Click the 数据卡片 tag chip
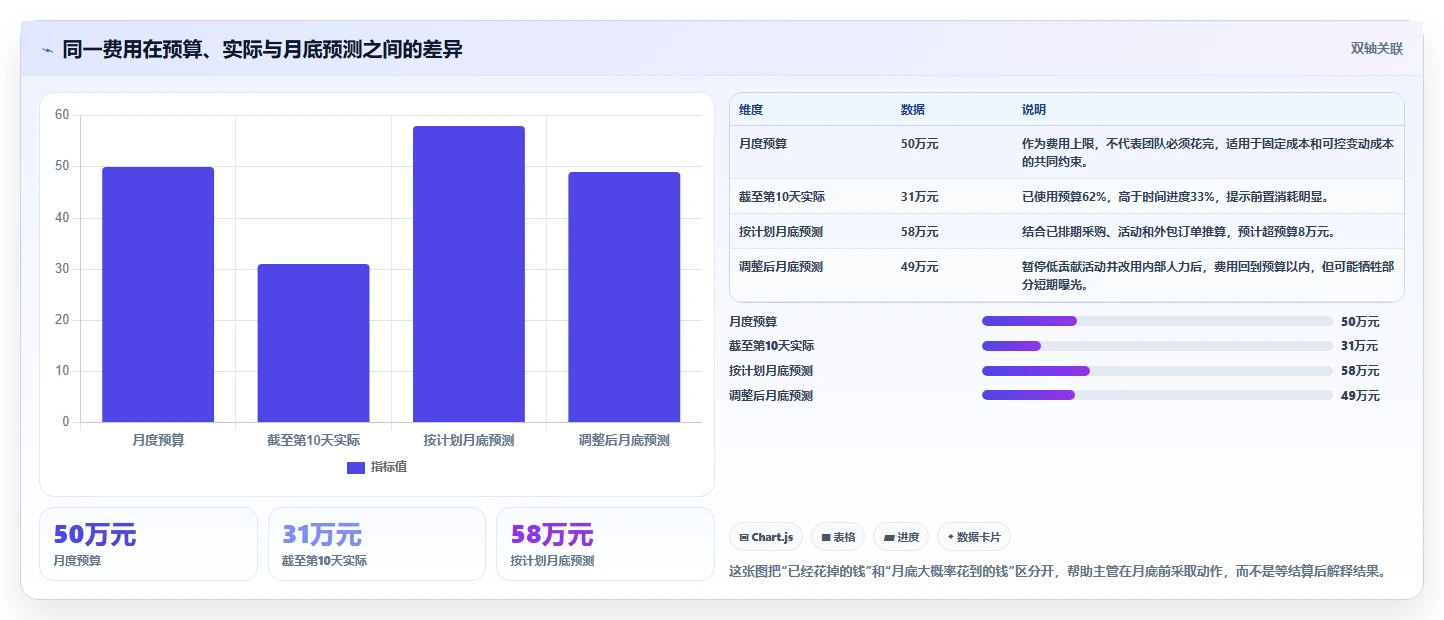Image resolution: width=1444 pixels, height=620 pixels. pyautogui.click(x=974, y=537)
